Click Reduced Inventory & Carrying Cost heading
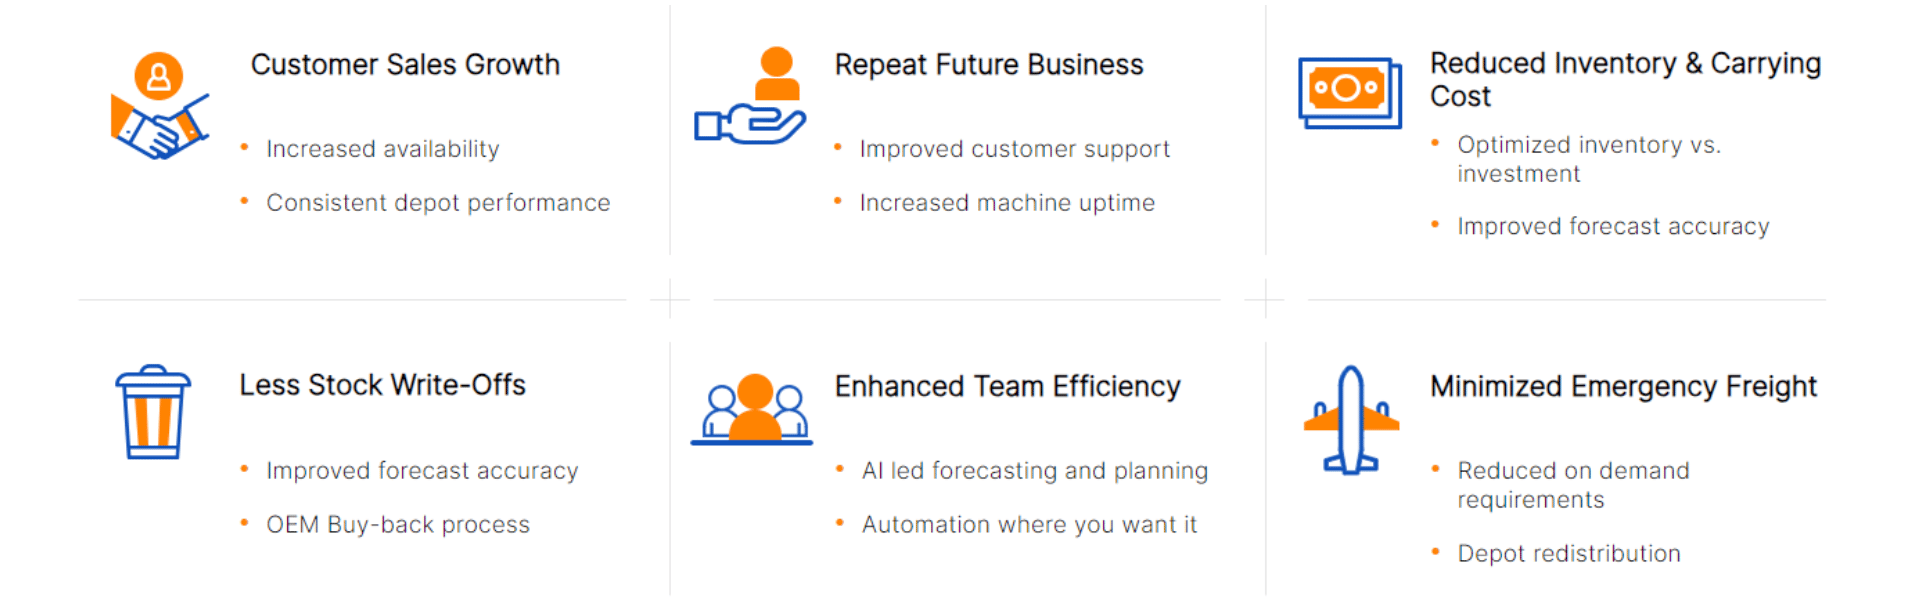The width and height of the screenshot is (1916, 615). [1624, 79]
